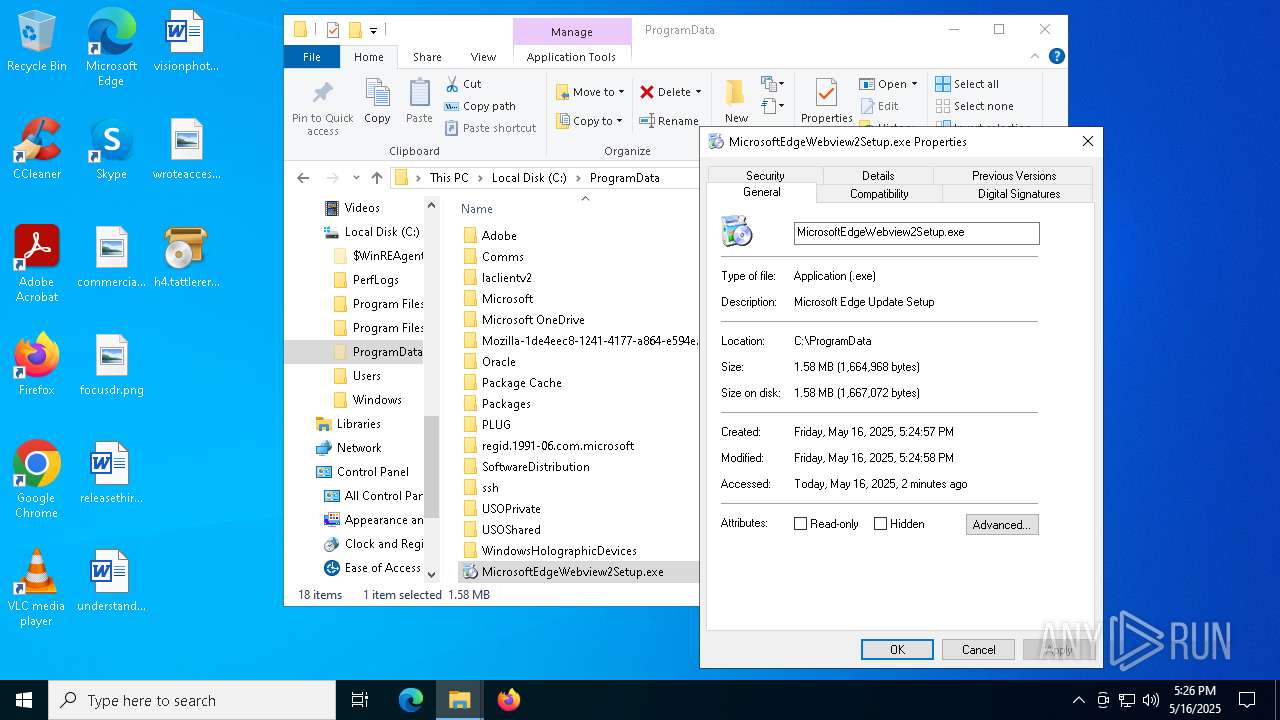Click Pin to Quick access icon

[322, 94]
